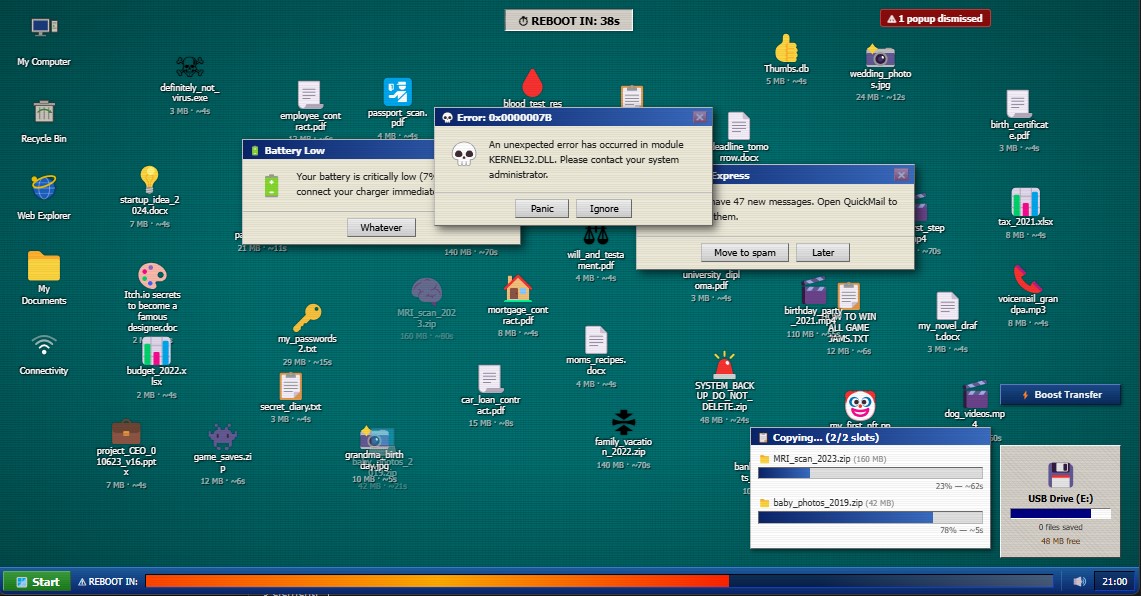Click baby_photos_2019.zip copy progress bar
Screen dimensions: 1141x596
pos(870,517)
